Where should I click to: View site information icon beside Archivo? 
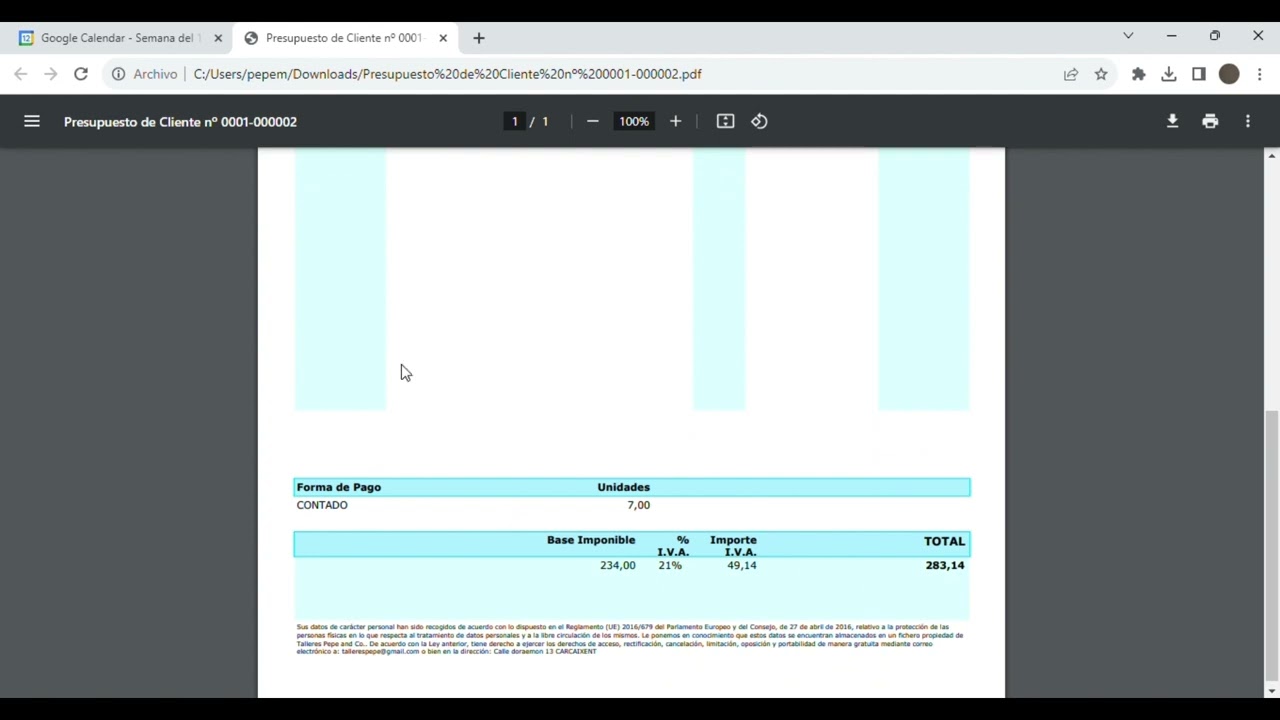click(118, 74)
